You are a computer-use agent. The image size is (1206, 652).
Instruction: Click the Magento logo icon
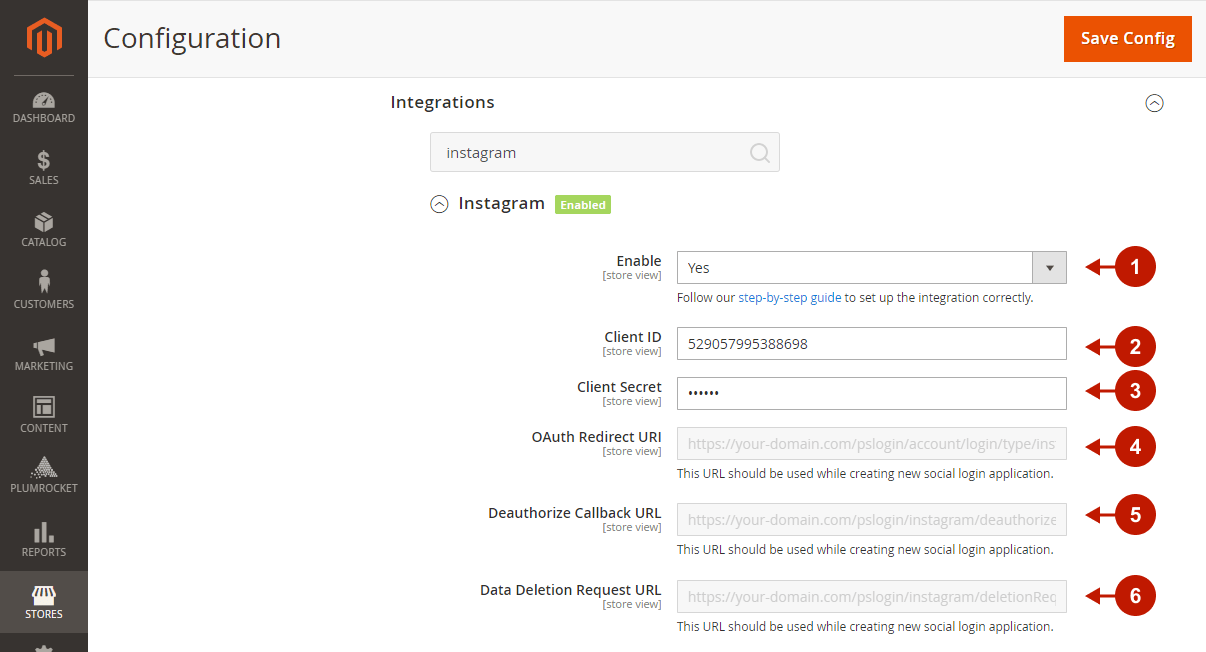pyautogui.click(x=43, y=38)
